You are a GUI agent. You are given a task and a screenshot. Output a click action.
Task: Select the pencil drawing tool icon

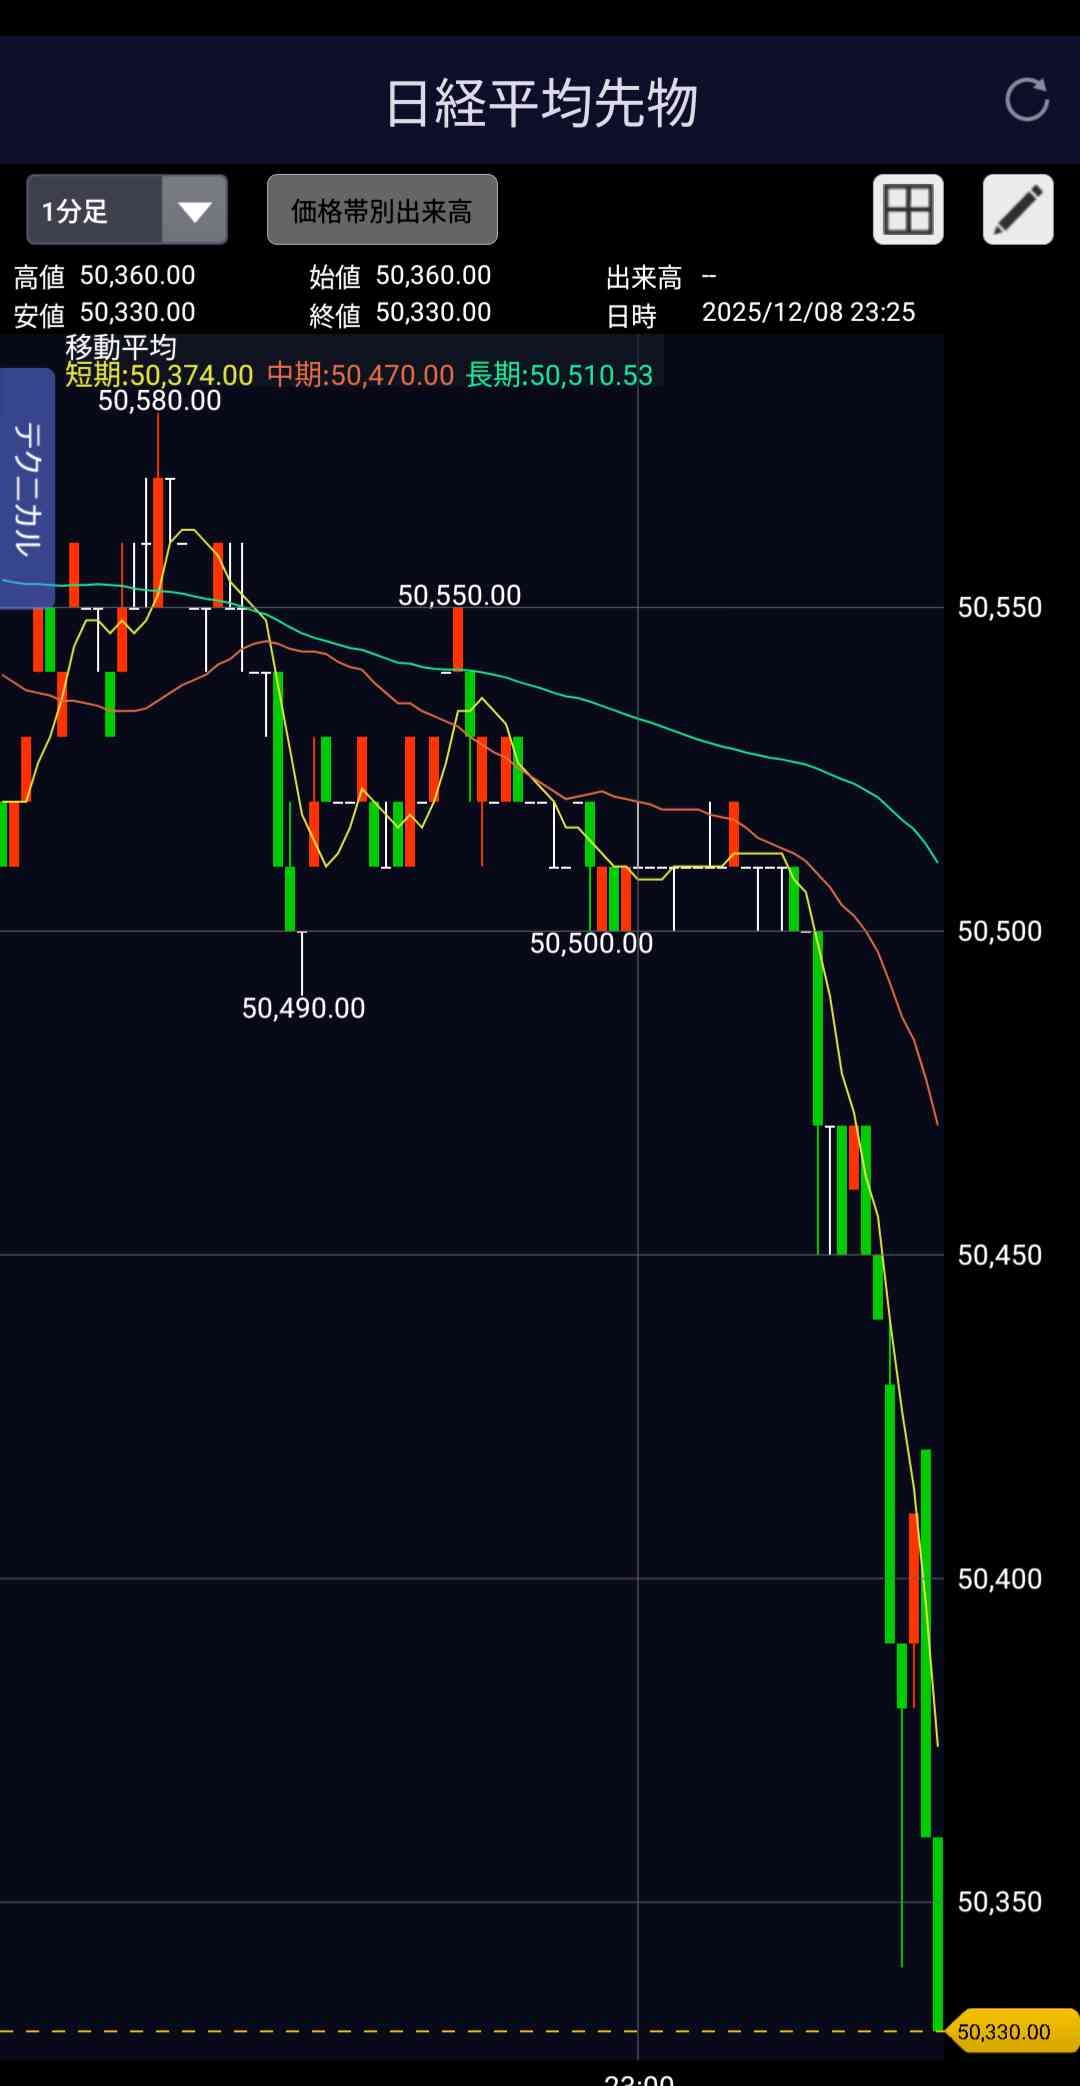tap(1018, 210)
